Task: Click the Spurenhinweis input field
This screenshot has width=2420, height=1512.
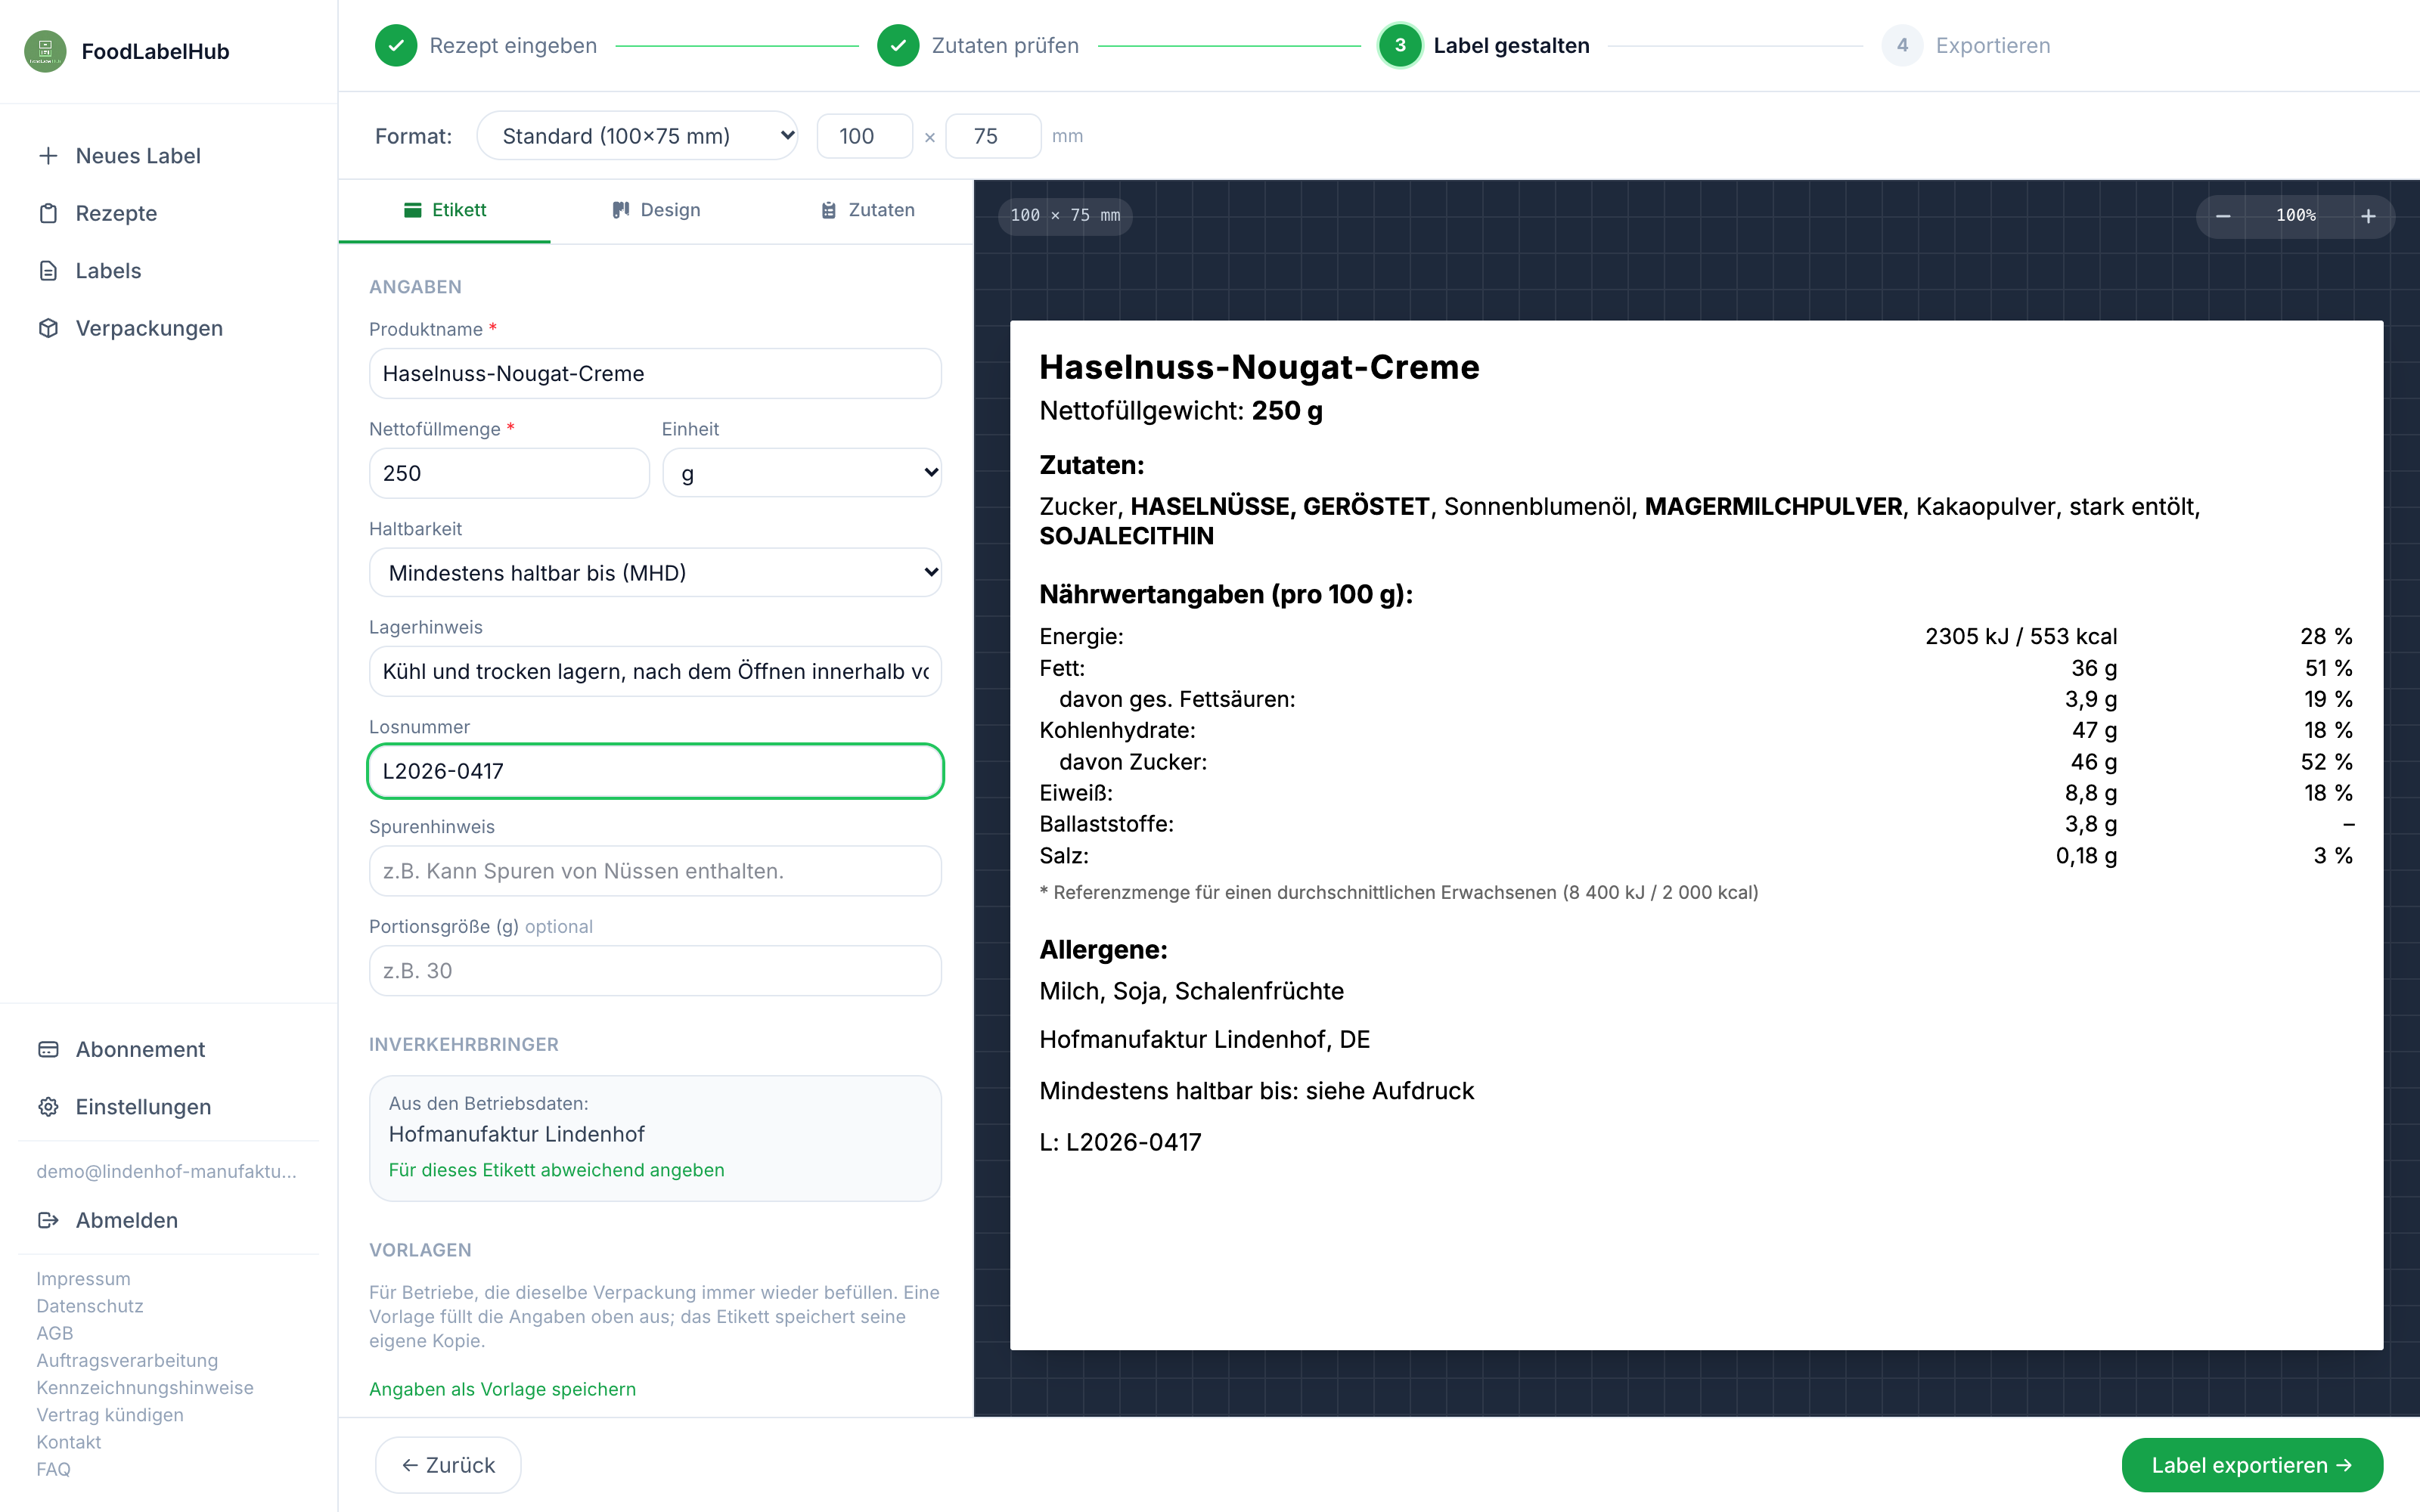Action: (655, 871)
